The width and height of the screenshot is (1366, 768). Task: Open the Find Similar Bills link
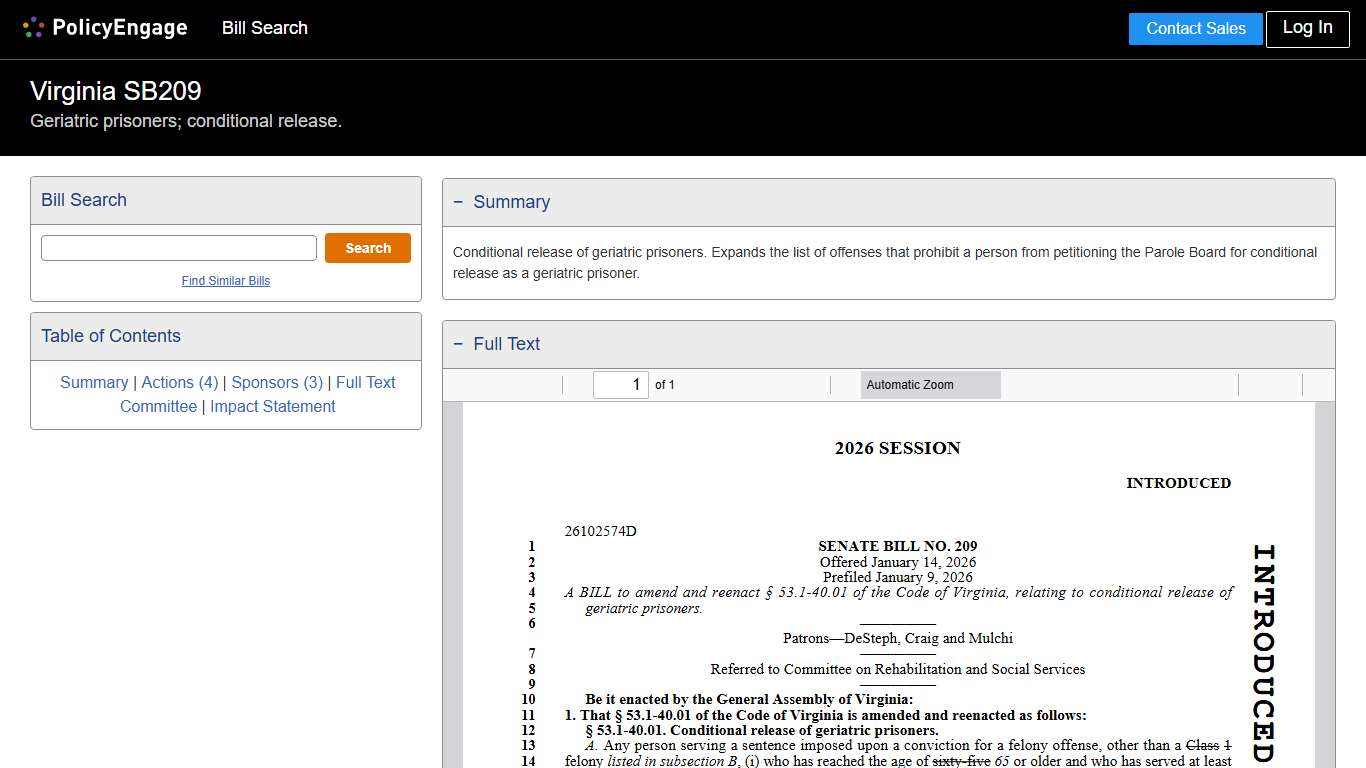tap(226, 281)
